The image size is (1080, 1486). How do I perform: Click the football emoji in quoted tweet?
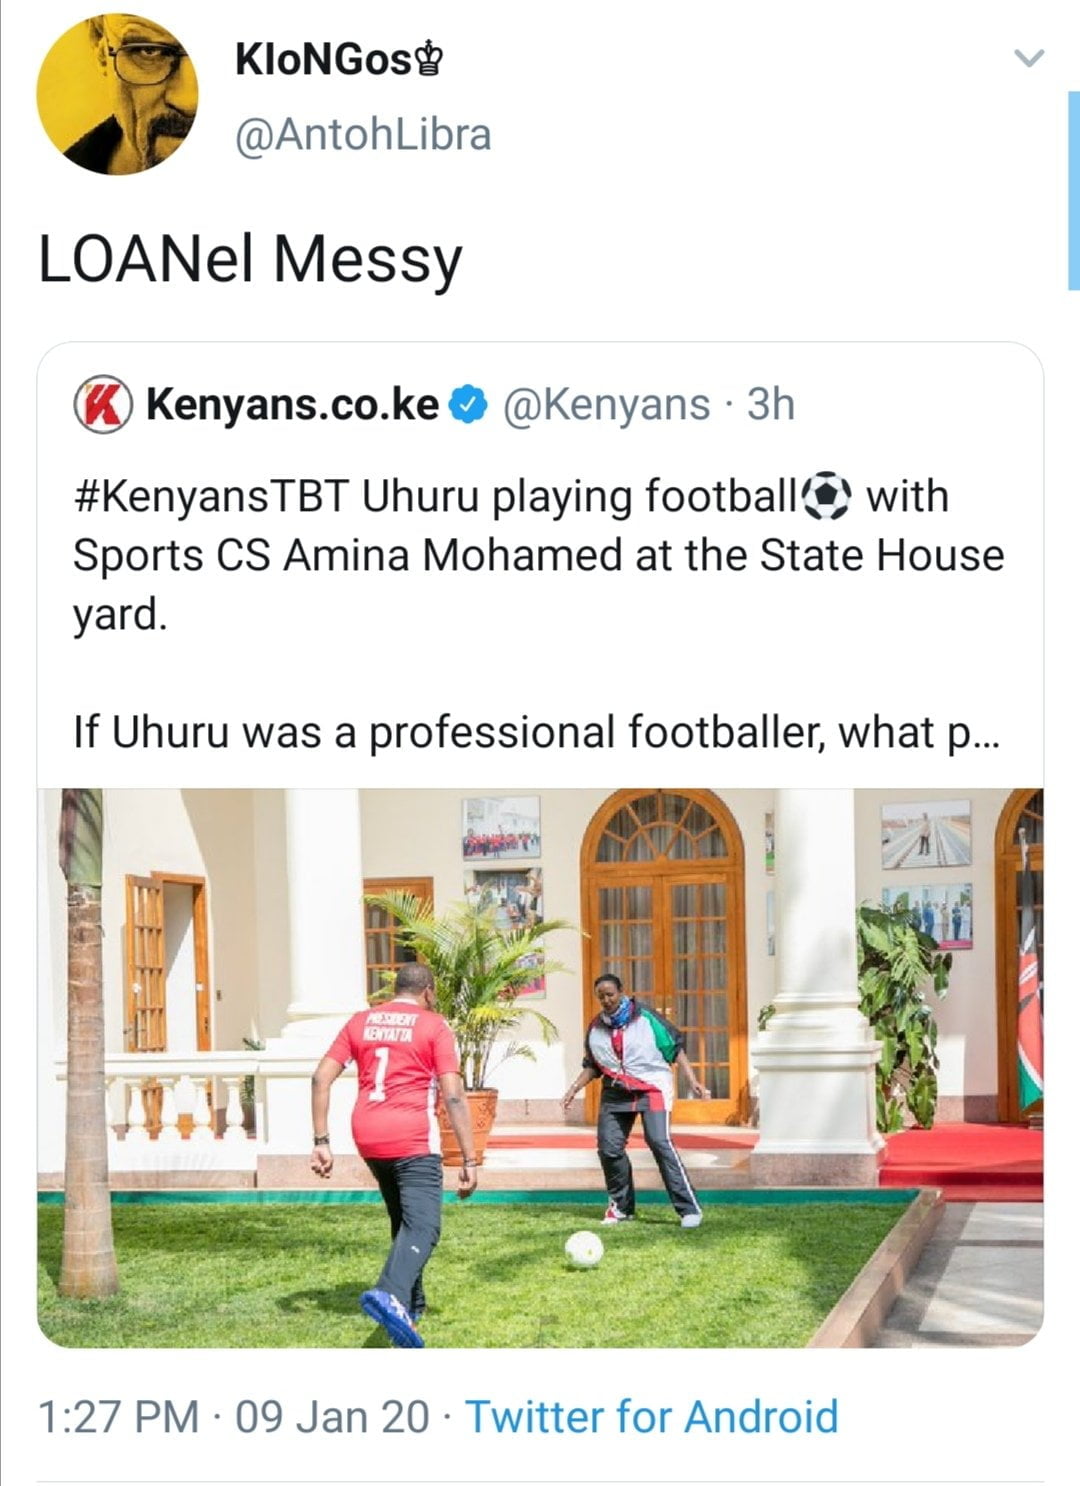pyautogui.click(x=827, y=496)
